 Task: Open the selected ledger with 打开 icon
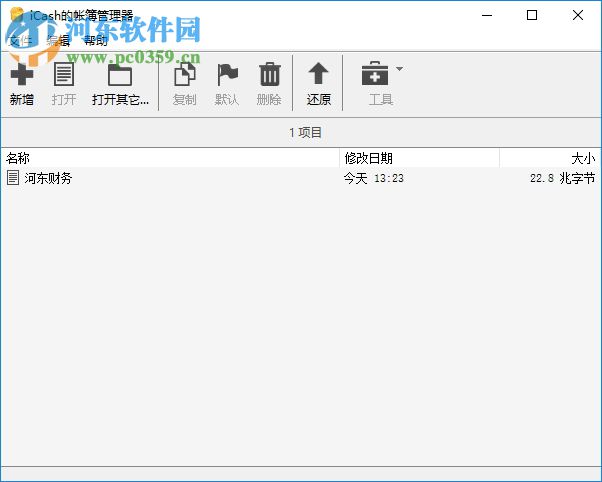[64, 74]
